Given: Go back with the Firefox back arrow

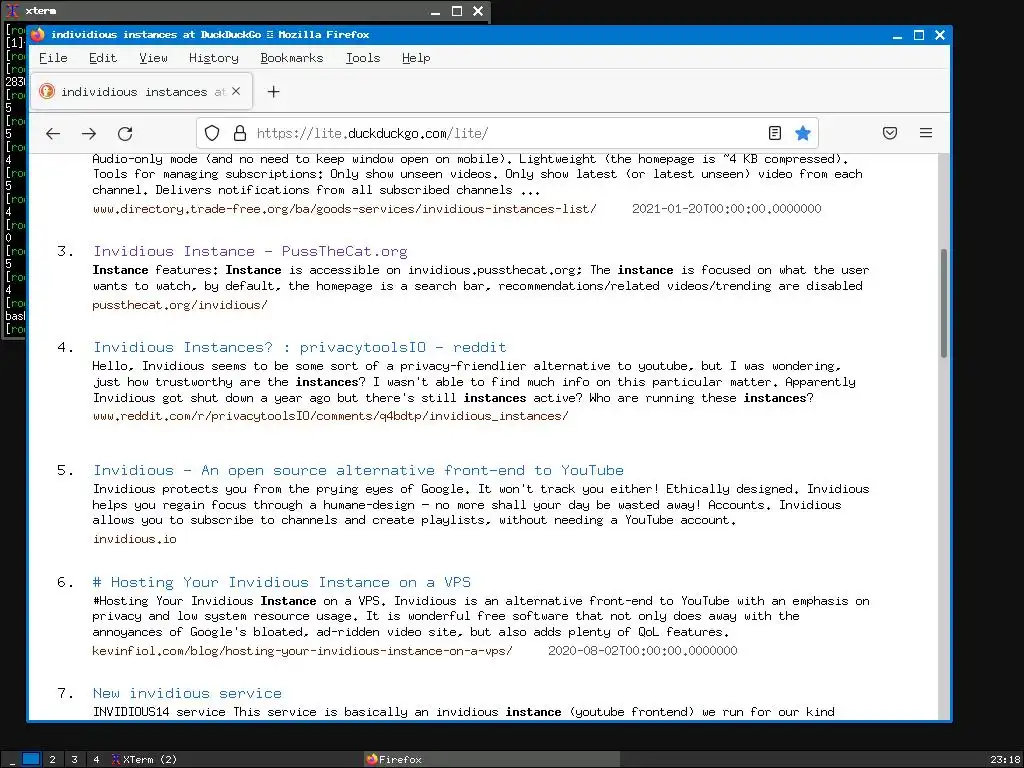Looking at the screenshot, I should [53, 133].
